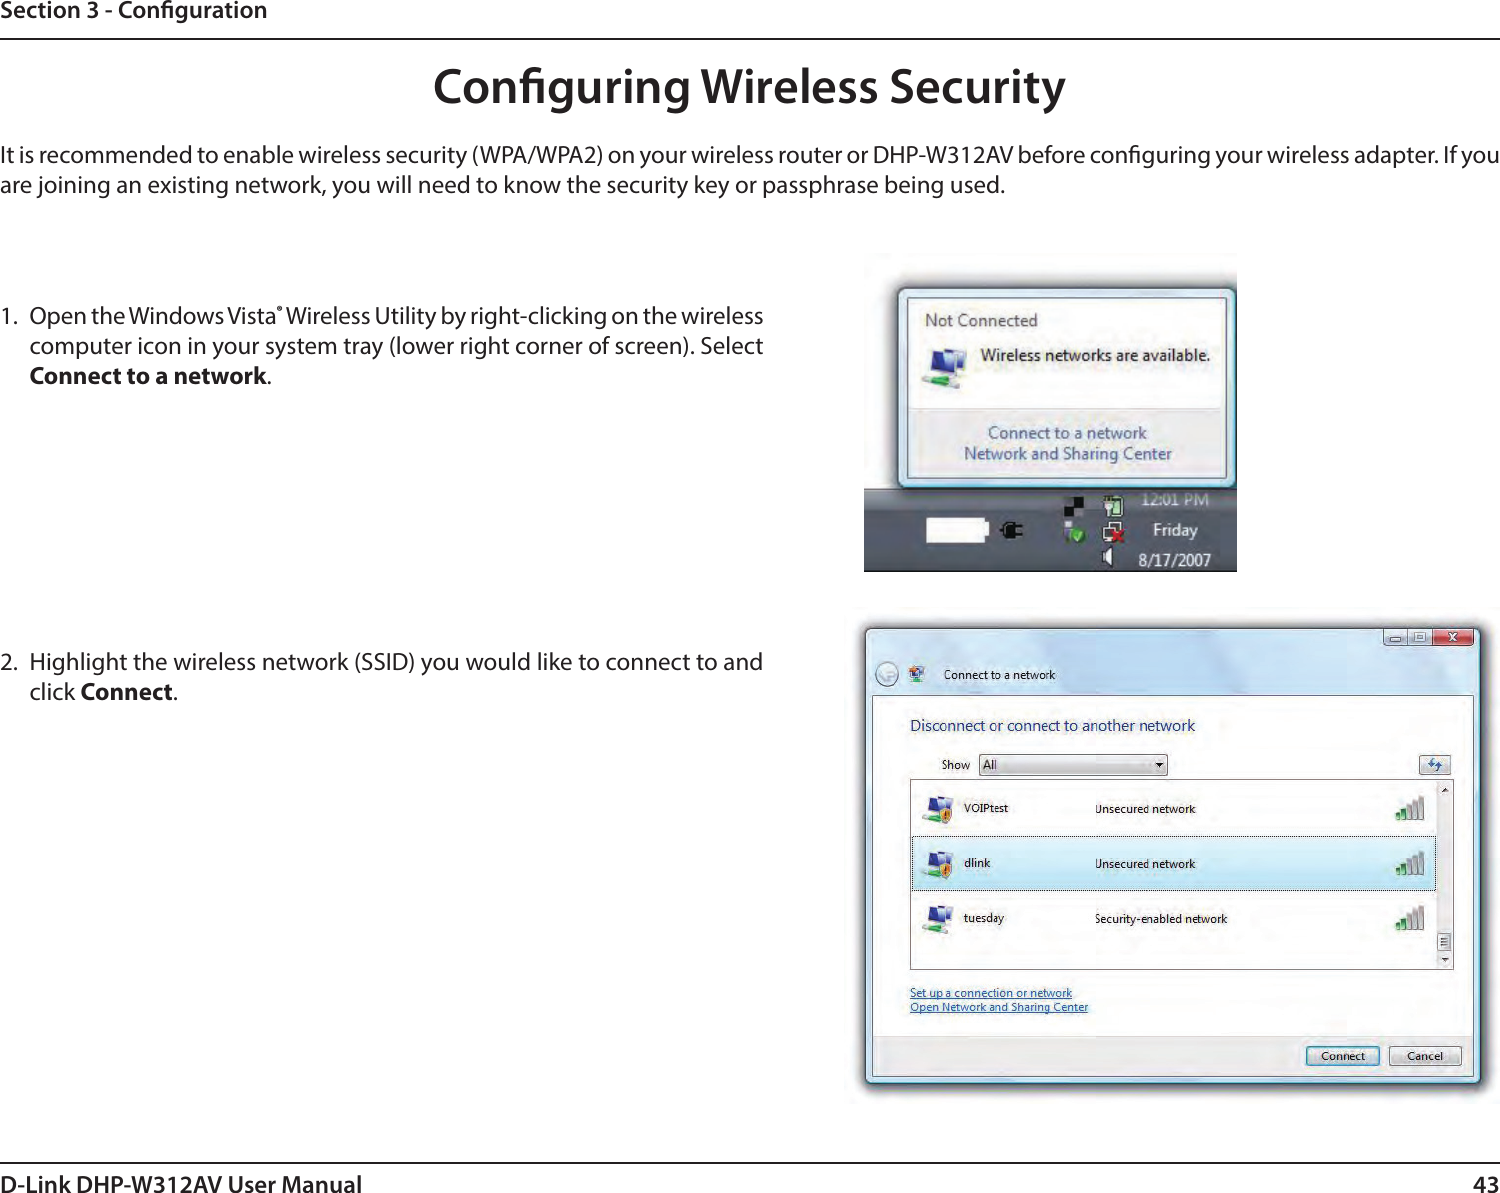1500x1193 pixels.
Task: Open Network and Sharing Center from tray popup
Action: [x=1067, y=454]
